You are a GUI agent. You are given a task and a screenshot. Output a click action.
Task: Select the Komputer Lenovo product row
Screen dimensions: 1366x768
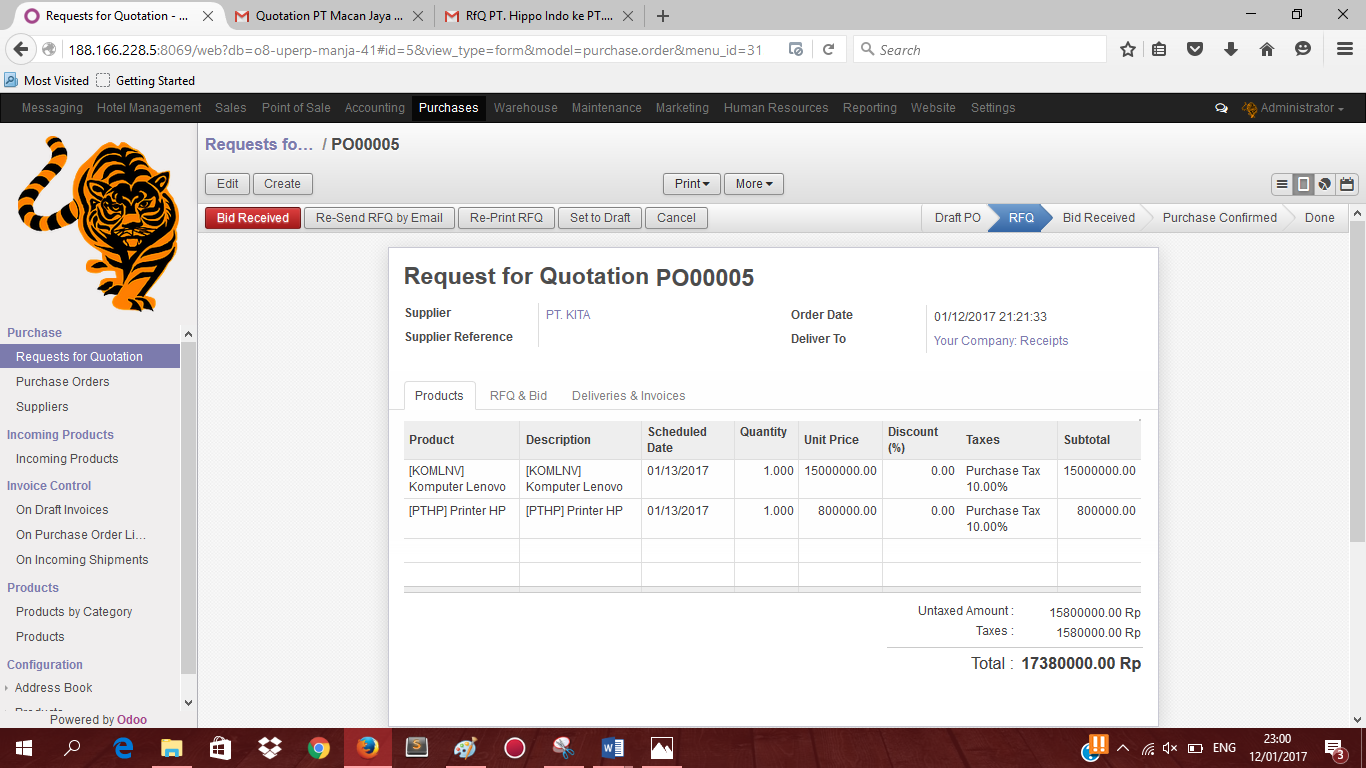pyautogui.click(x=772, y=479)
